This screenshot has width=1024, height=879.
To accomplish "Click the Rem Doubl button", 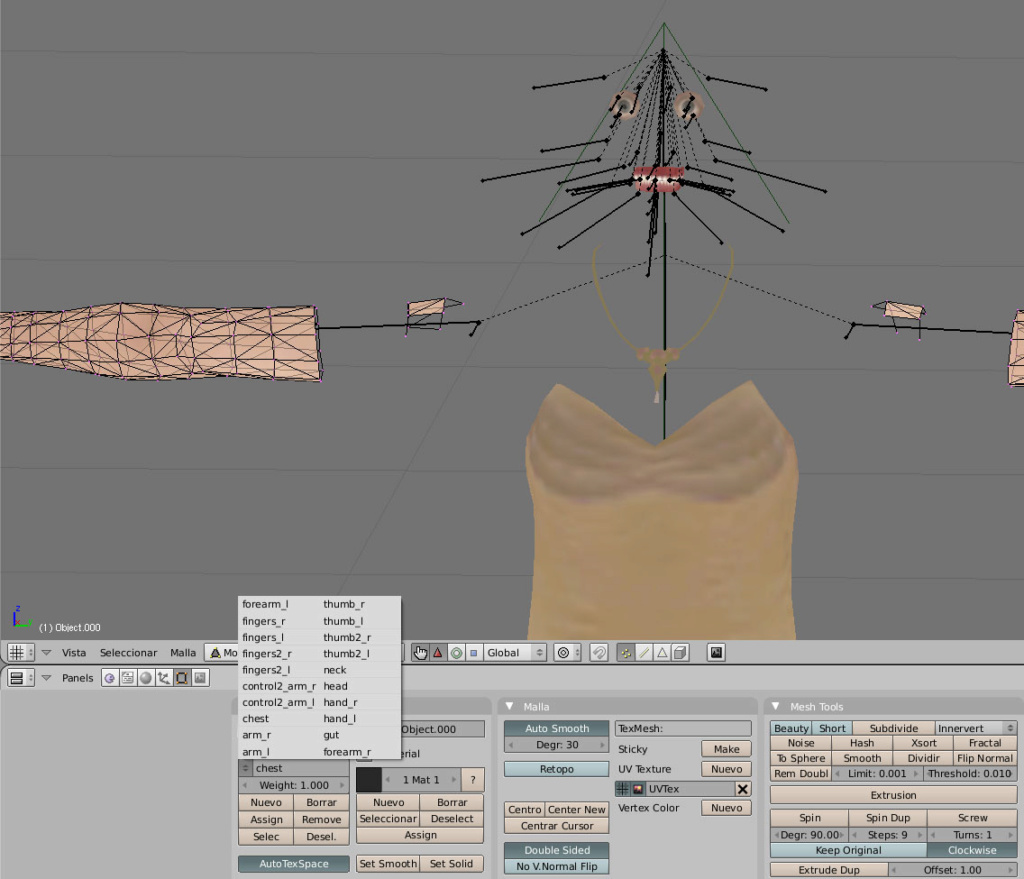I will pos(801,773).
